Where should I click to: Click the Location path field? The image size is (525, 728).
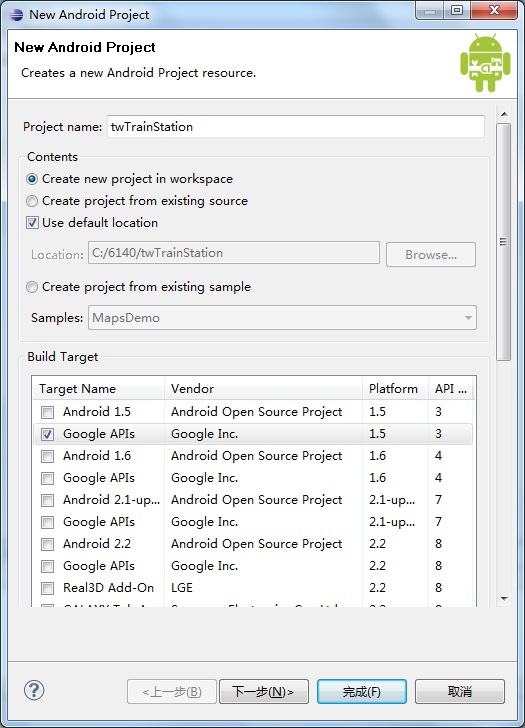(x=234, y=253)
